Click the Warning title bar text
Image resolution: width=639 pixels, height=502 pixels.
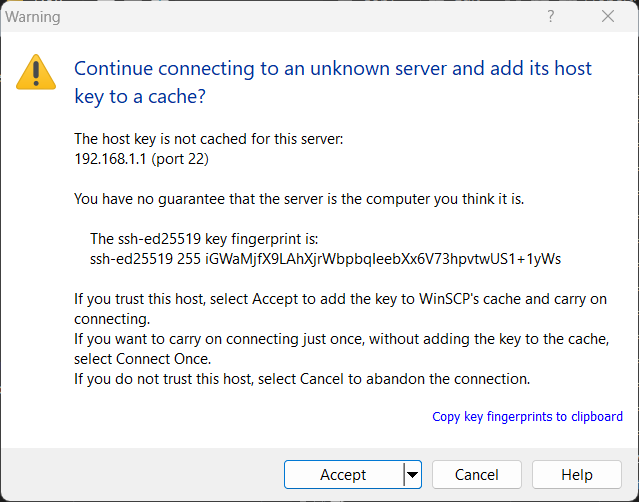click(x=33, y=17)
